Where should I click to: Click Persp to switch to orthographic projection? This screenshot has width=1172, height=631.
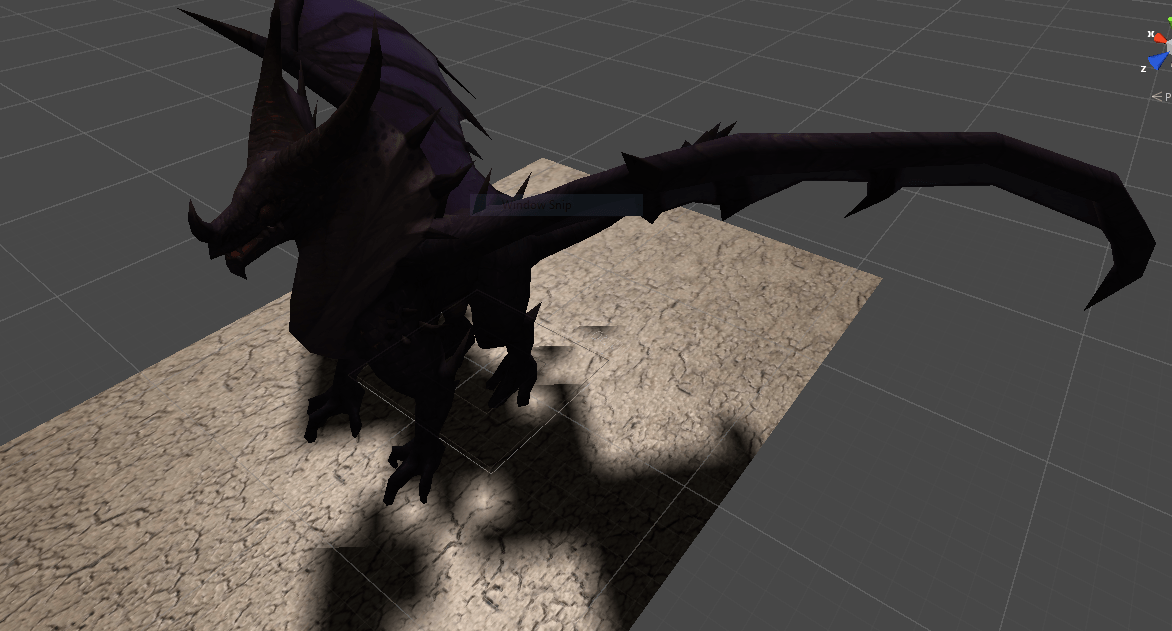pos(1166,97)
